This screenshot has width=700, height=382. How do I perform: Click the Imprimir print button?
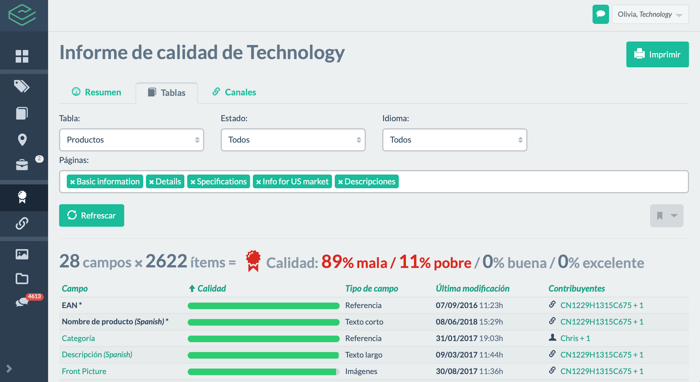click(657, 54)
